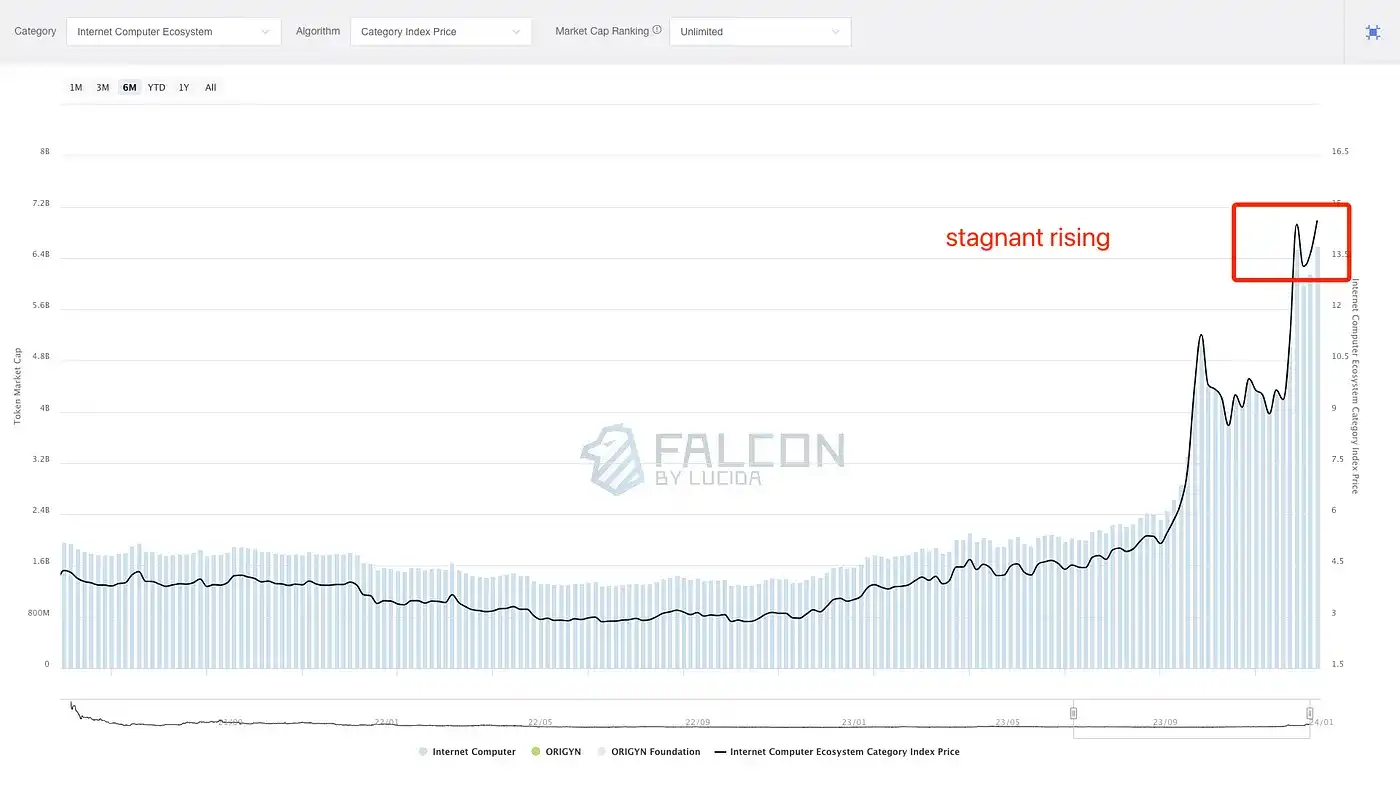1400x788 pixels.
Task: Switch to the 1Y time range
Action: (184, 88)
